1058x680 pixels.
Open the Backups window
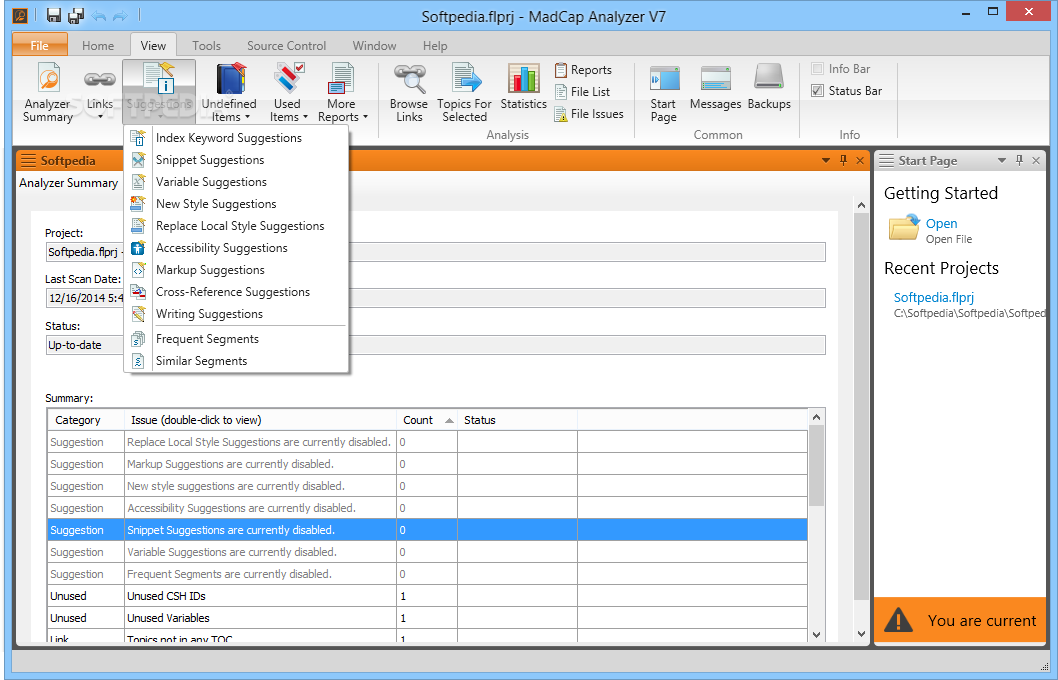coord(769,88)
